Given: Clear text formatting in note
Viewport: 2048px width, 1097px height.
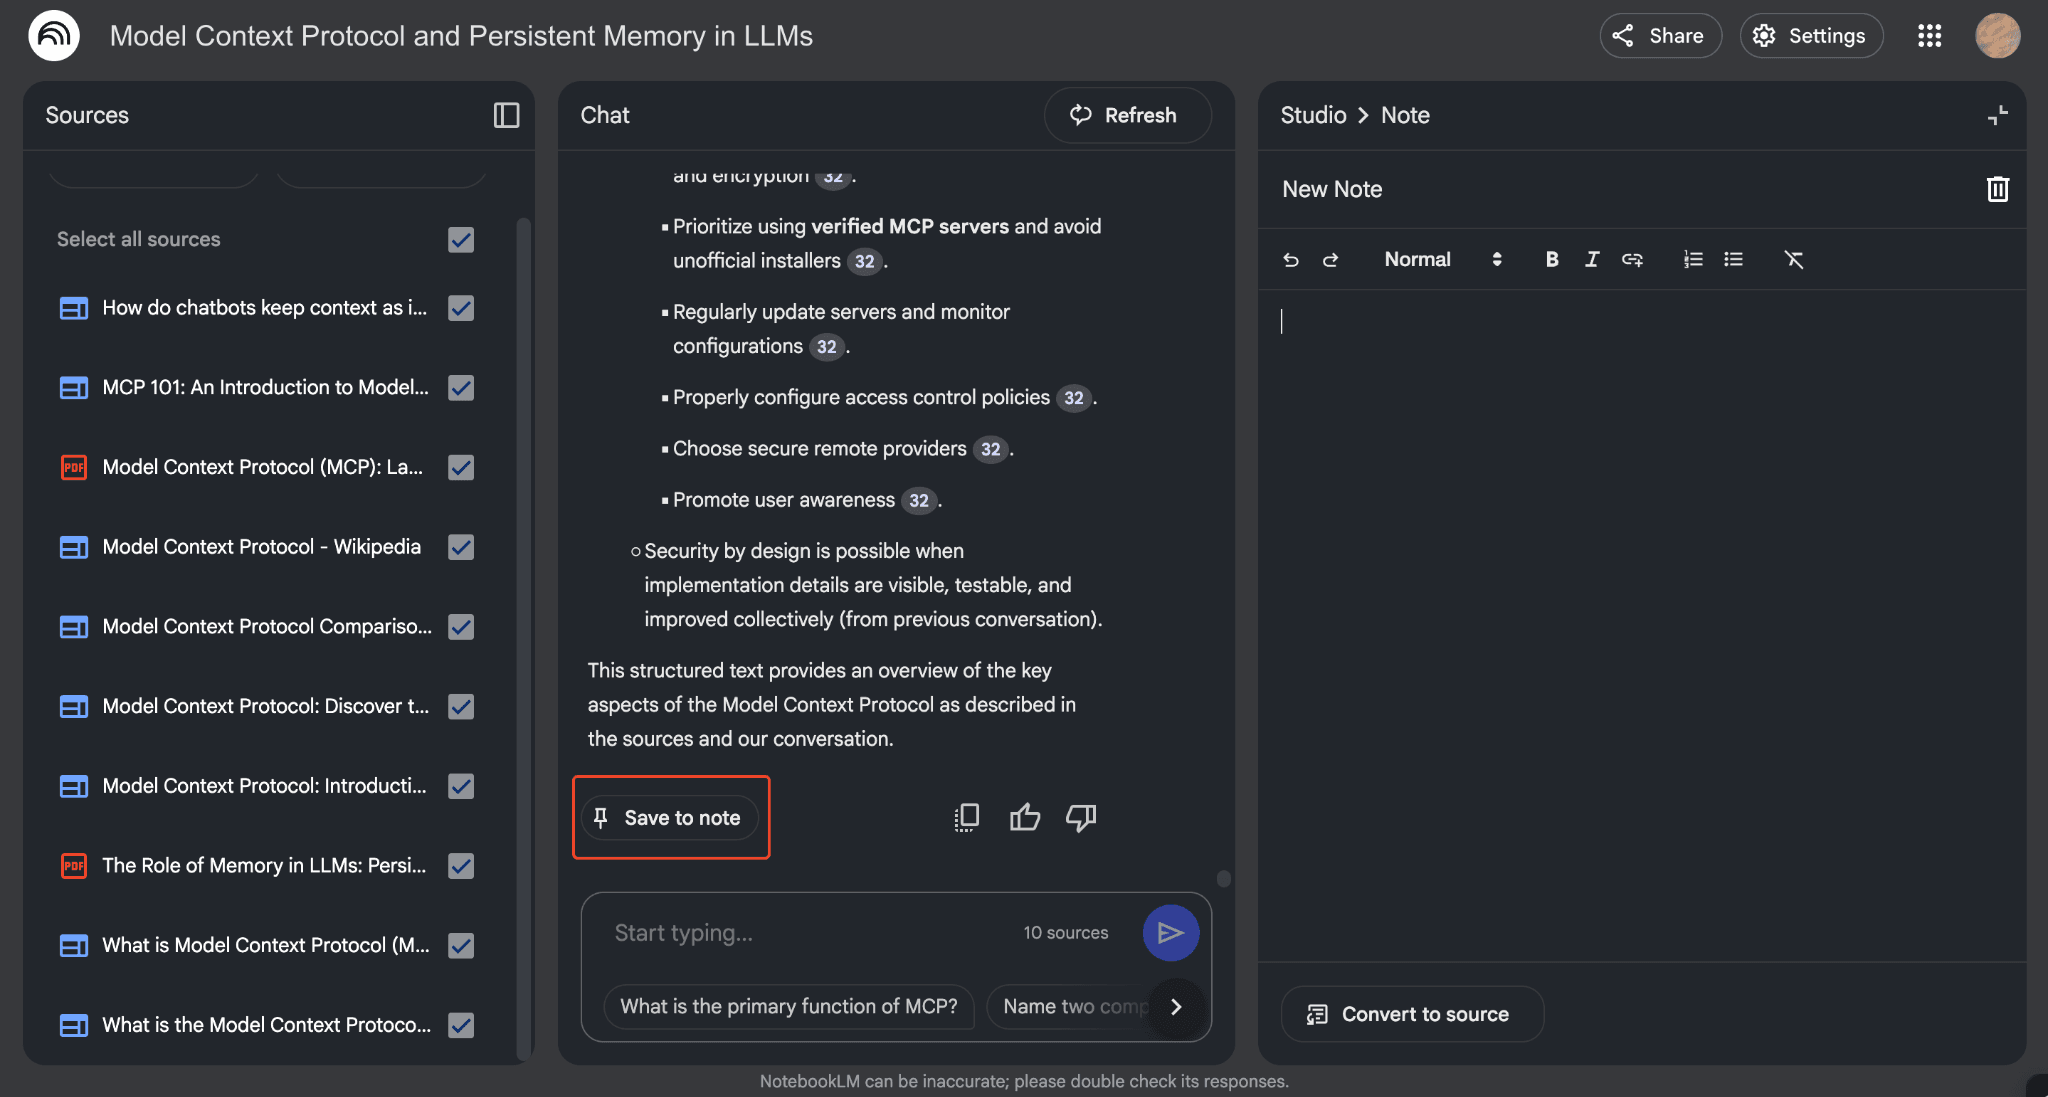Looking at the screenshot, I should pos(1794,260).
